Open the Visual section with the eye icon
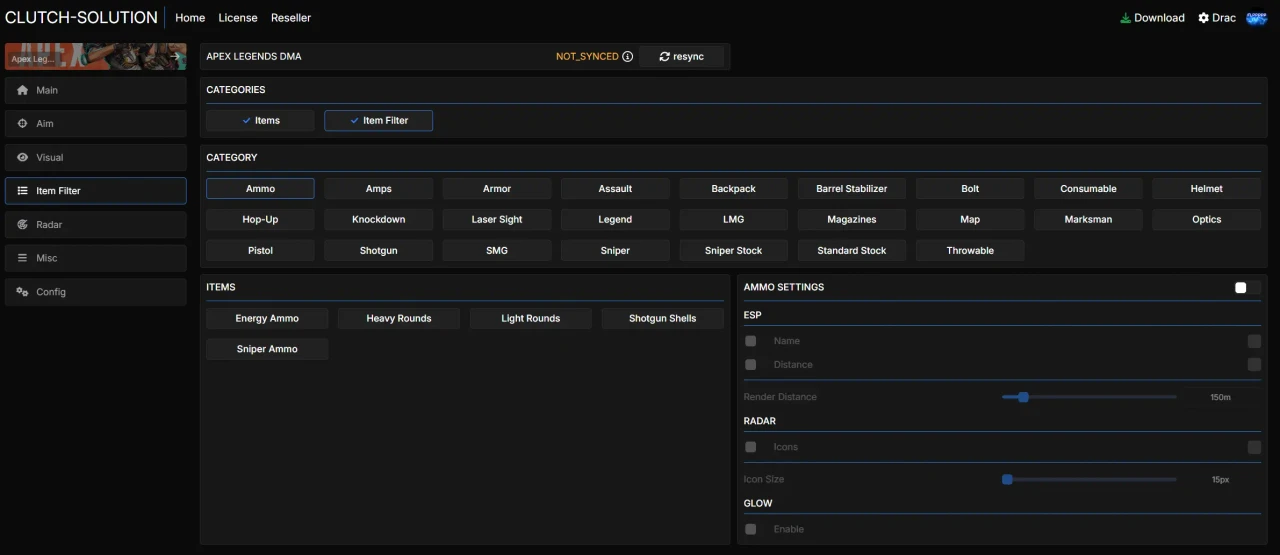 click(x=95, y=157)
